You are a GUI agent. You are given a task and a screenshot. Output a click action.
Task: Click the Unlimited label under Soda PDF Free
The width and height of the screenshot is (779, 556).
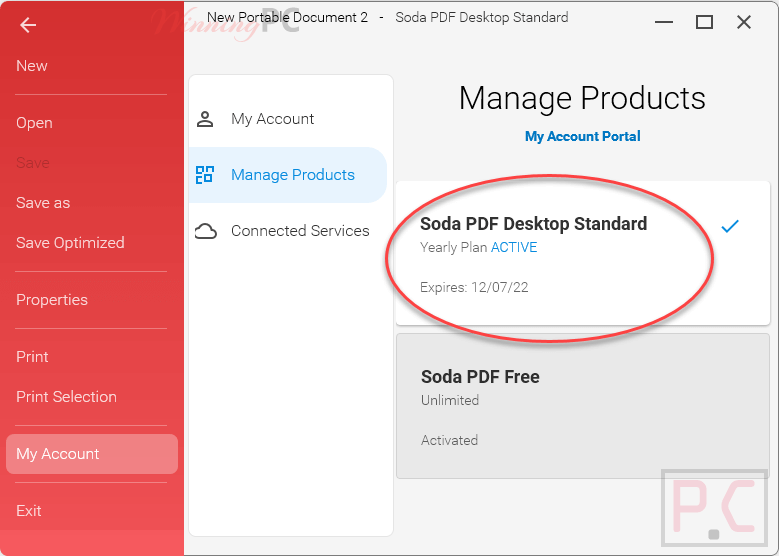coord(450,400)
